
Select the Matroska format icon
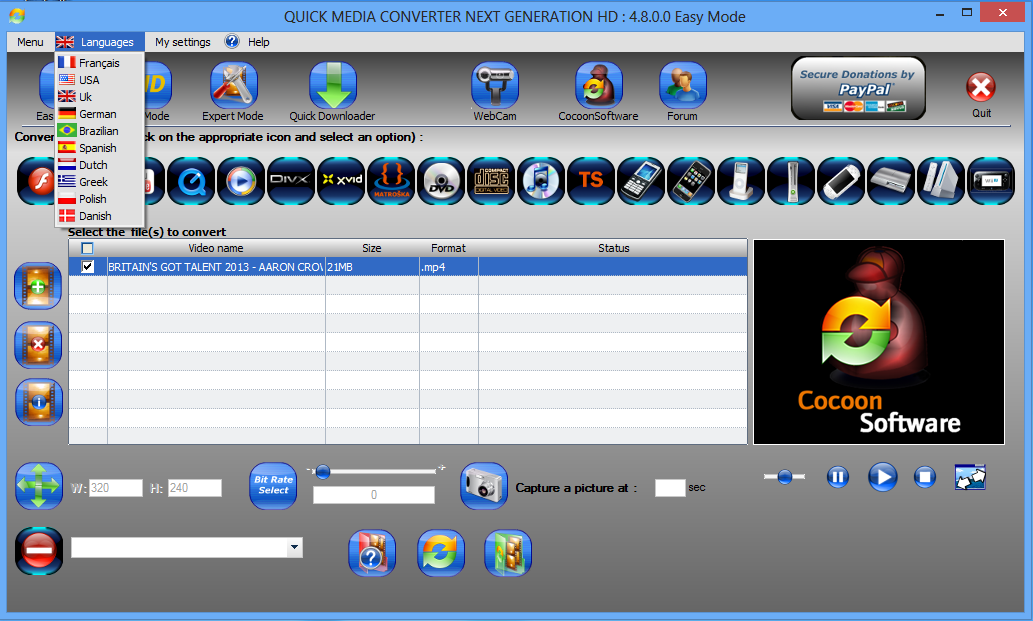click(x=391, y=180)
